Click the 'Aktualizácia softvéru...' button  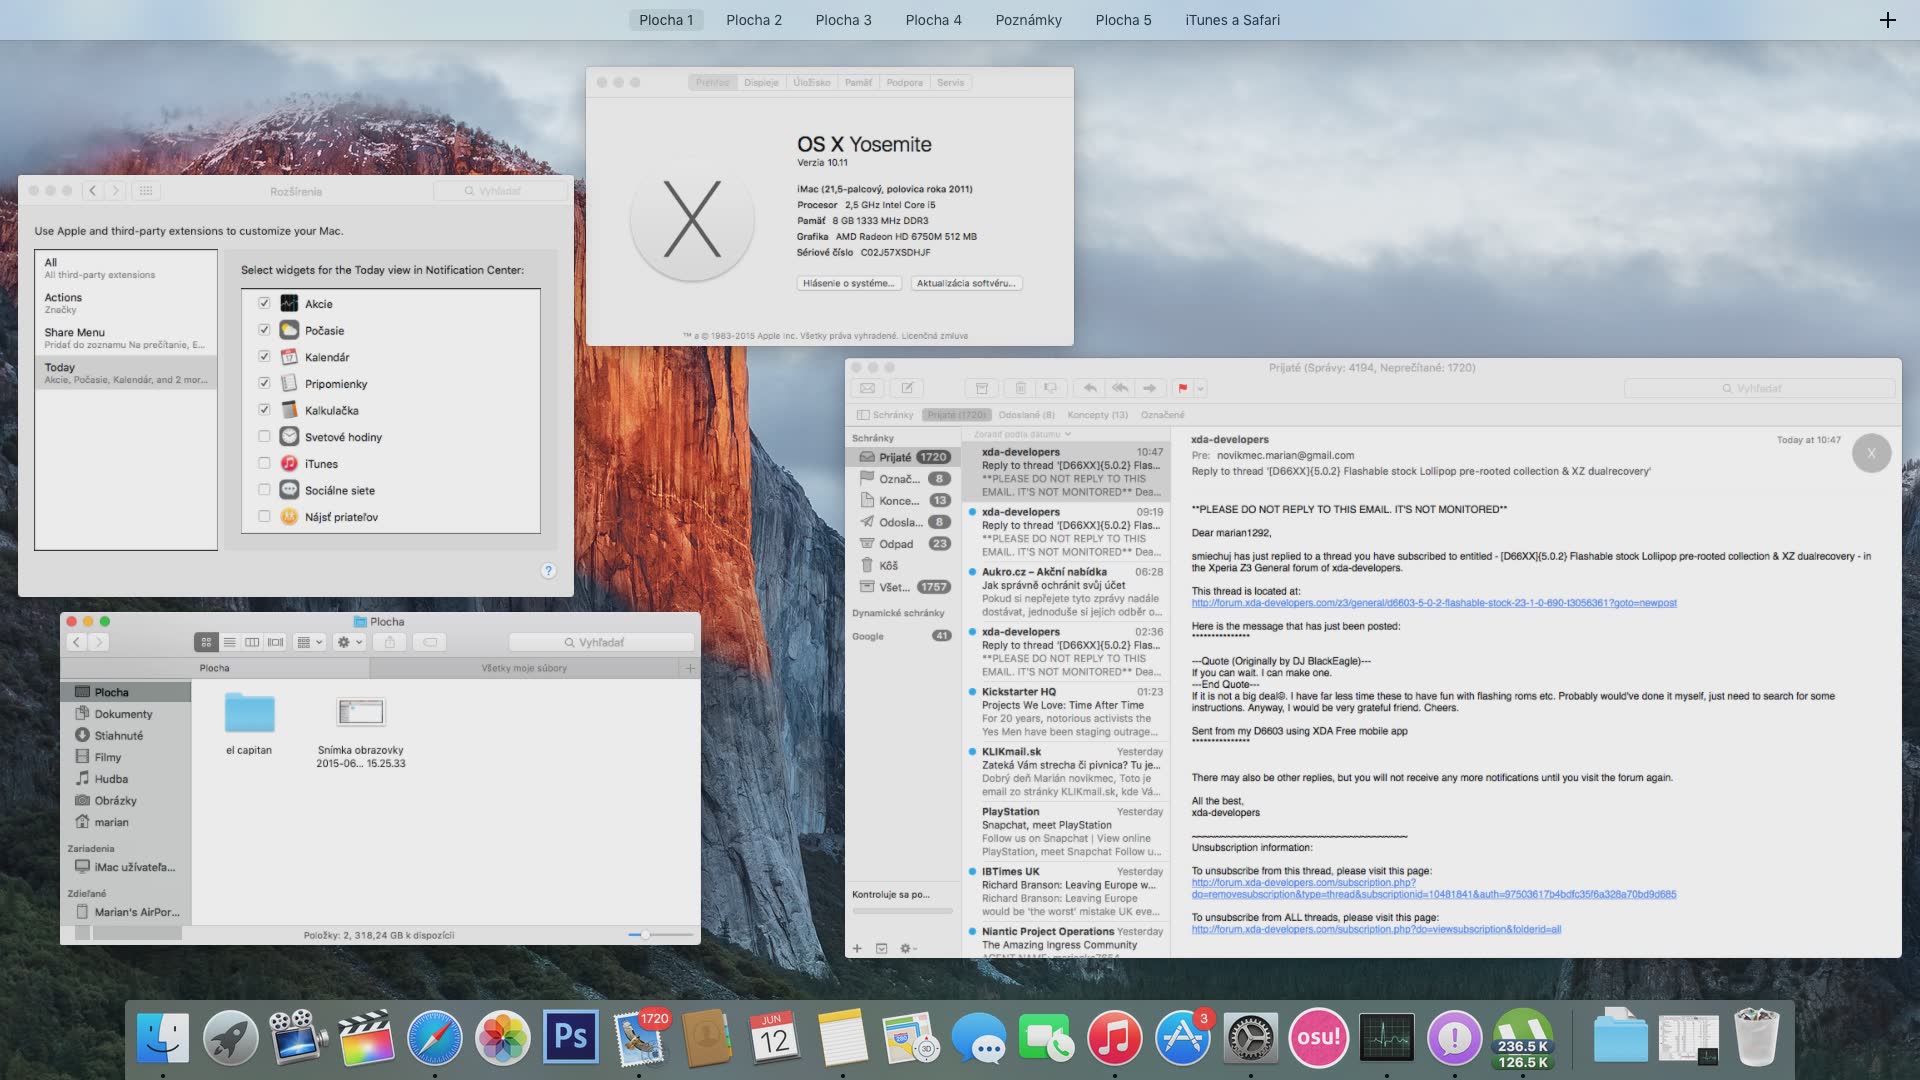[x=966, y=283]
